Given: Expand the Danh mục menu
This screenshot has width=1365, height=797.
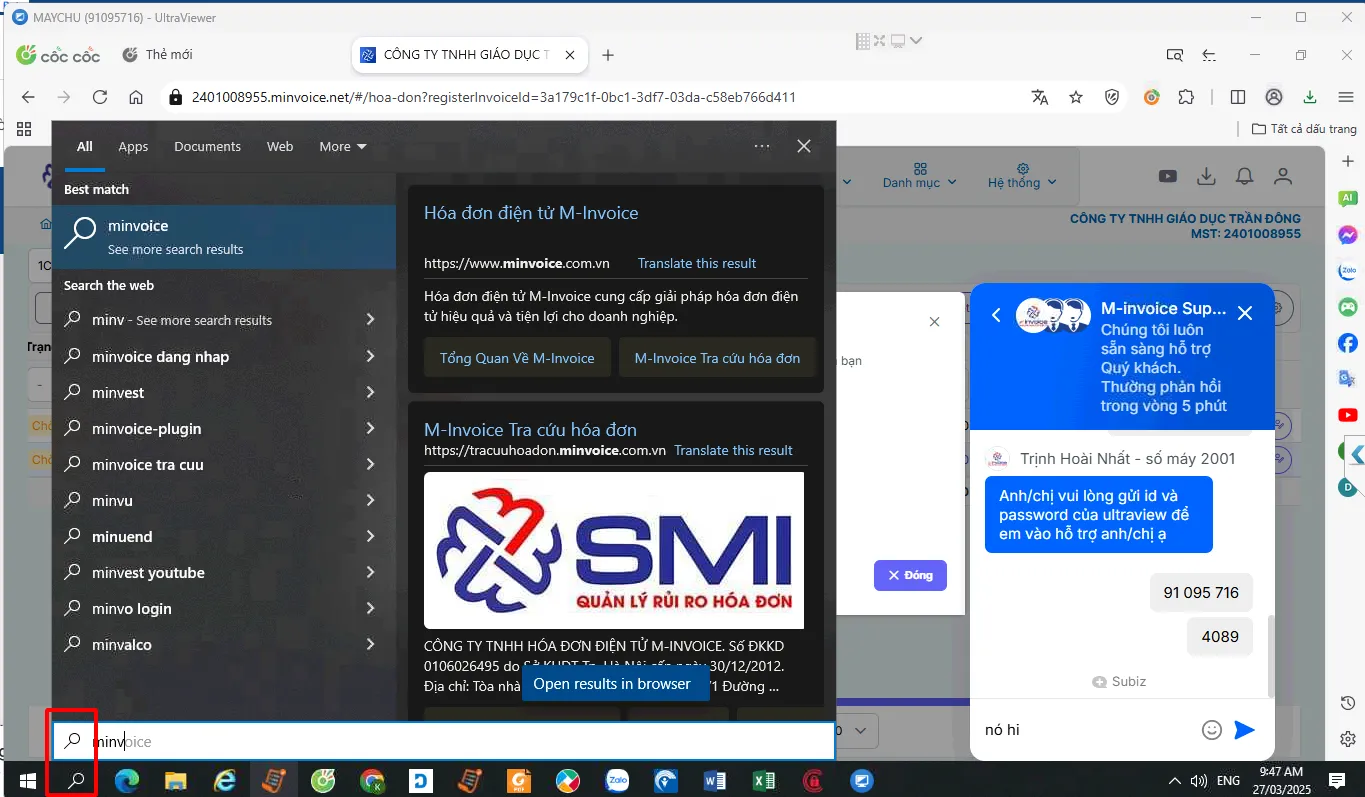Looking at the screenshot, I should tap(920, 177).
